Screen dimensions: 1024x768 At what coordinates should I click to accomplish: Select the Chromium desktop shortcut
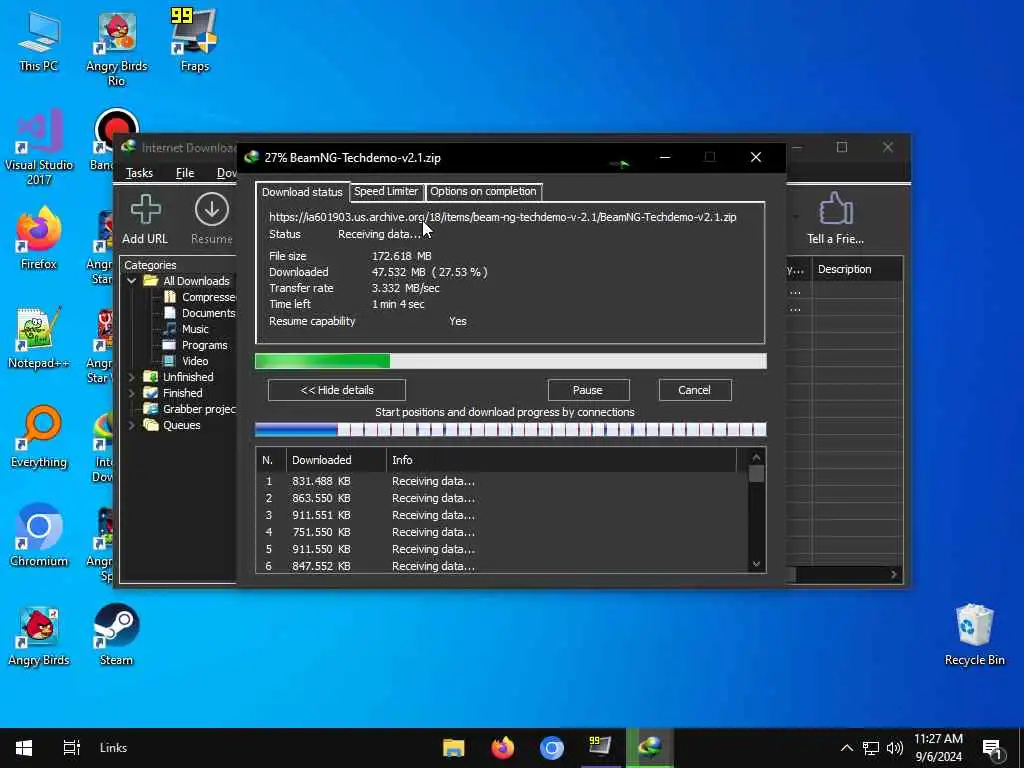tap(39, 537)
